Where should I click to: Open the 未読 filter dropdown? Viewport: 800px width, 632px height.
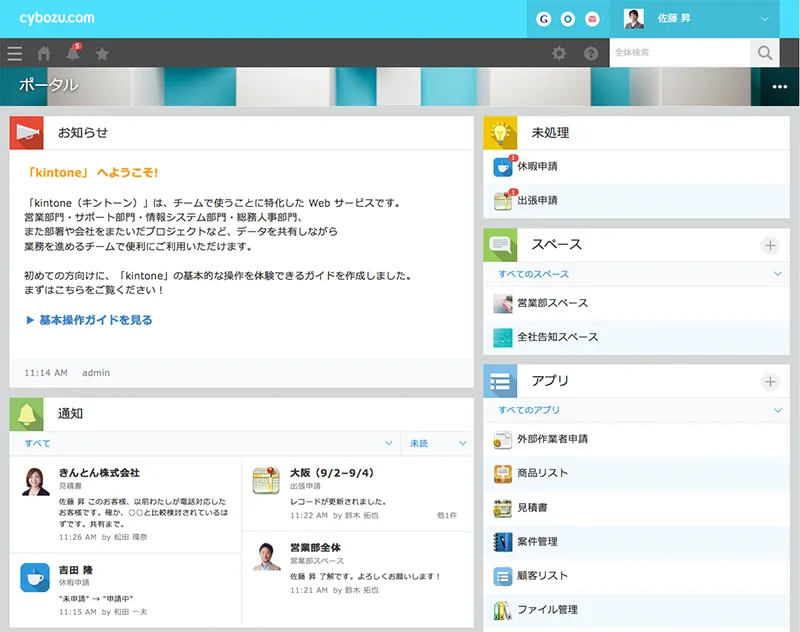(x=434, y=441)
